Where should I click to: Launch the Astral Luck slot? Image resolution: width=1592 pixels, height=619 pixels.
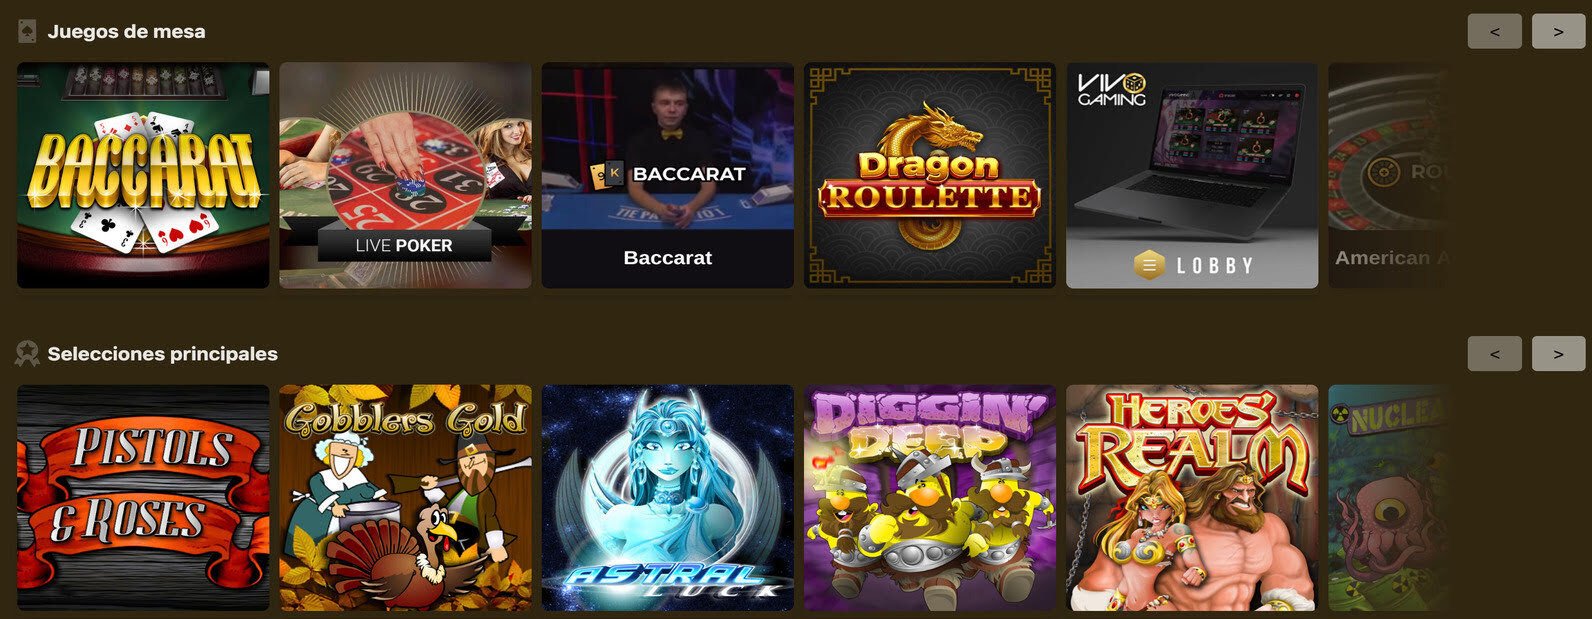(667, 498)
